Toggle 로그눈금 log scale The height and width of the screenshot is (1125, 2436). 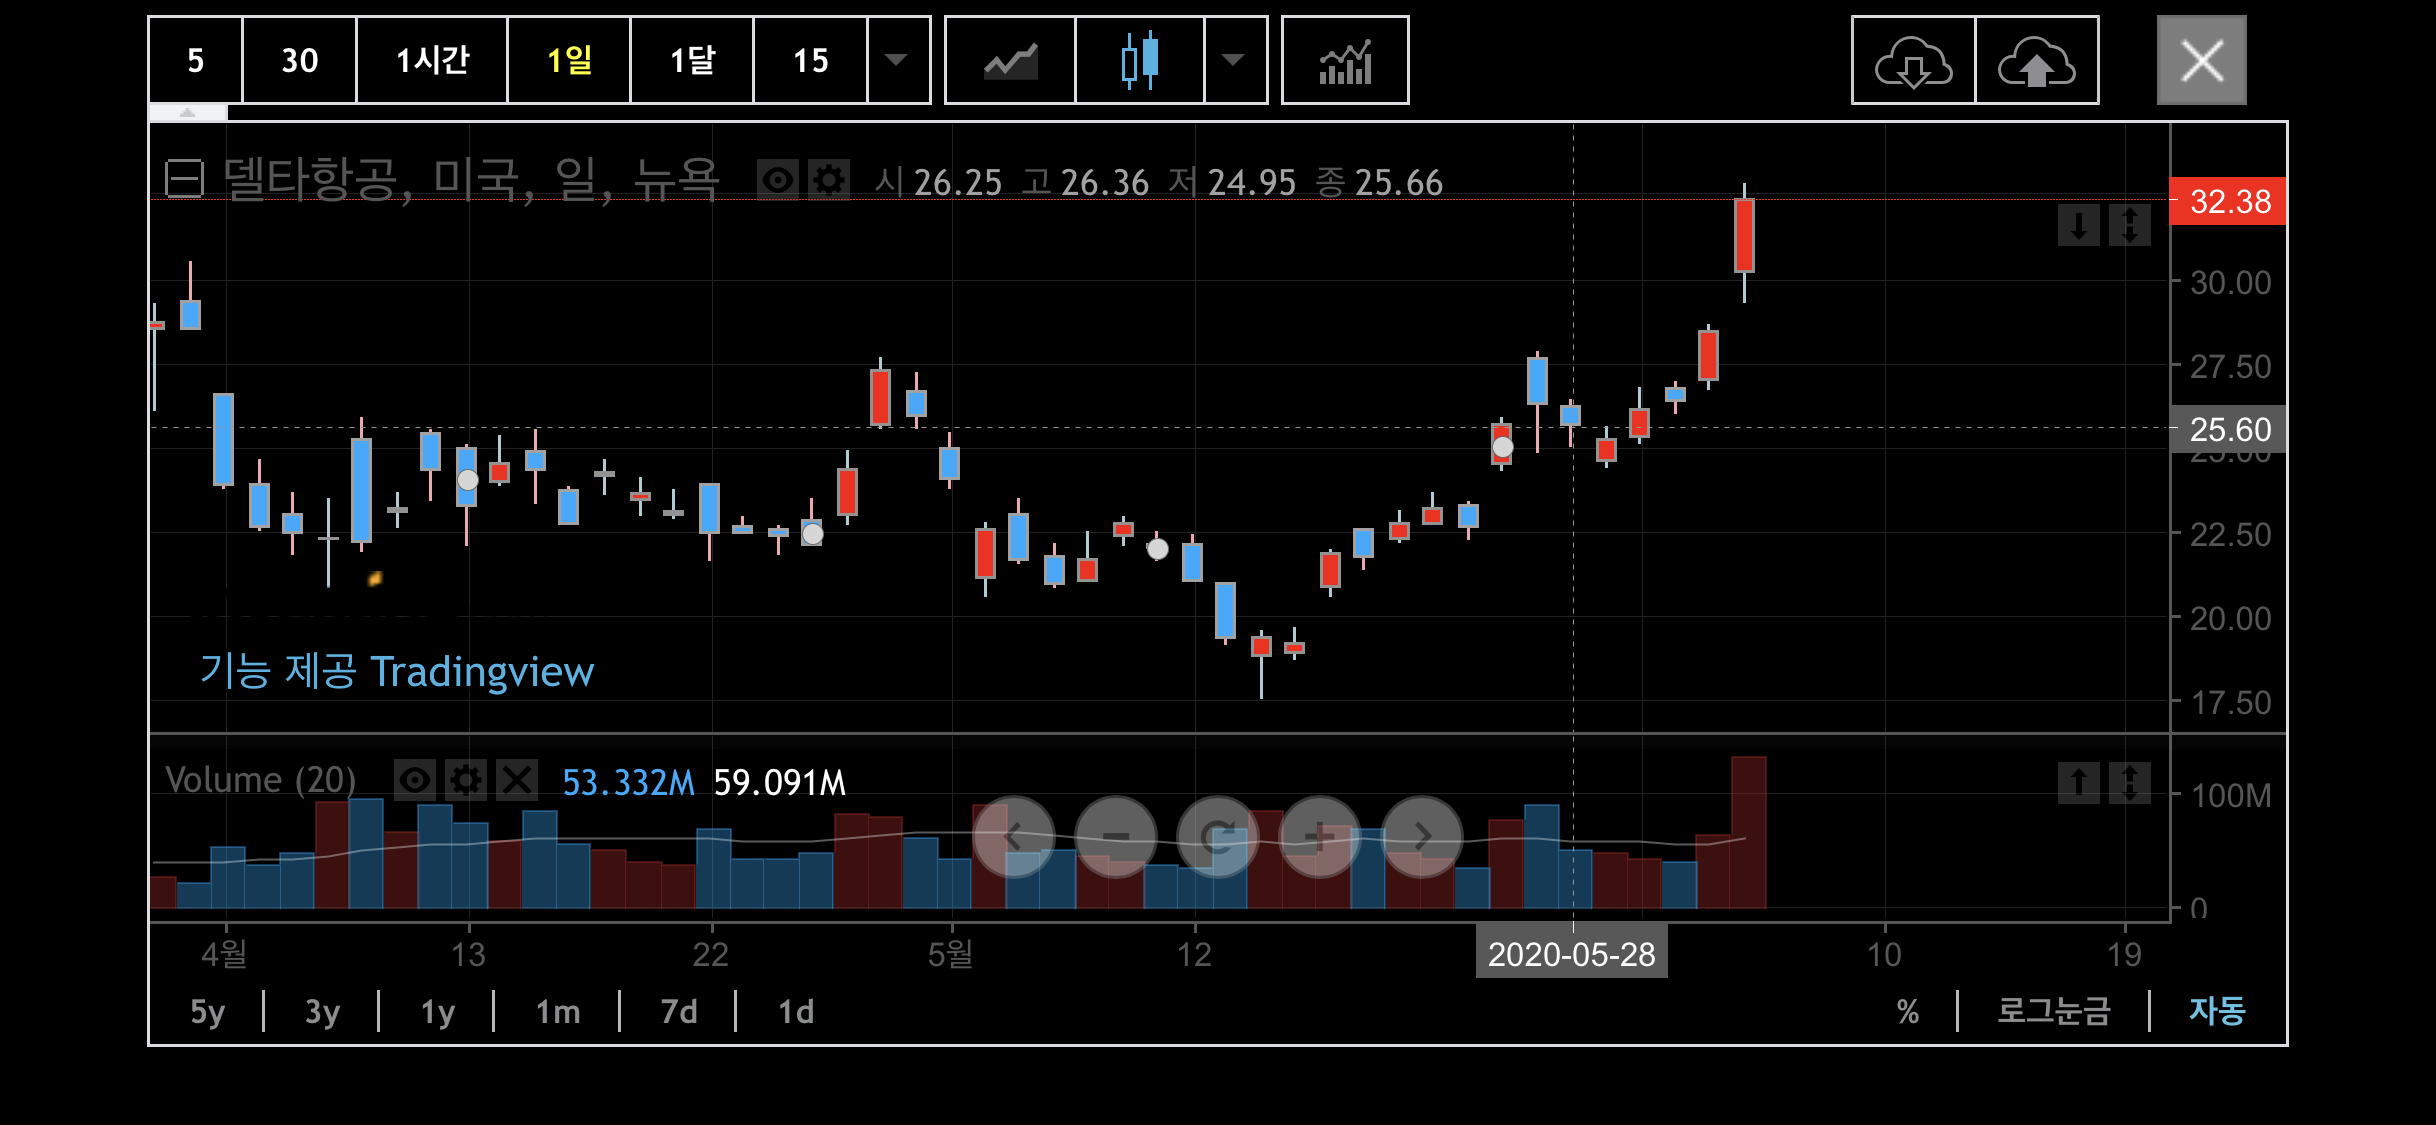pyautogui.click(x=2053, y=1011)
